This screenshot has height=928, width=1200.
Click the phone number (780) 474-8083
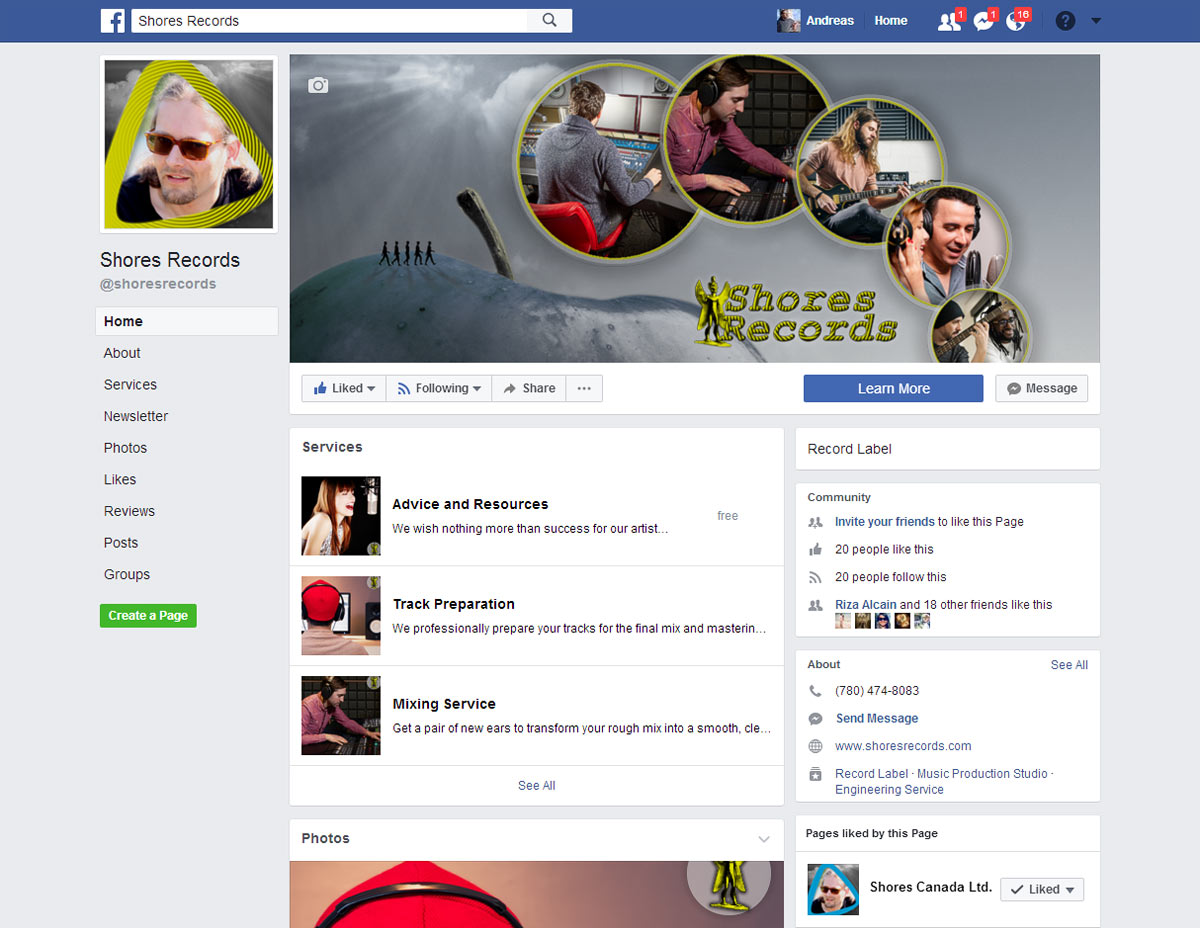pos(877,691)
